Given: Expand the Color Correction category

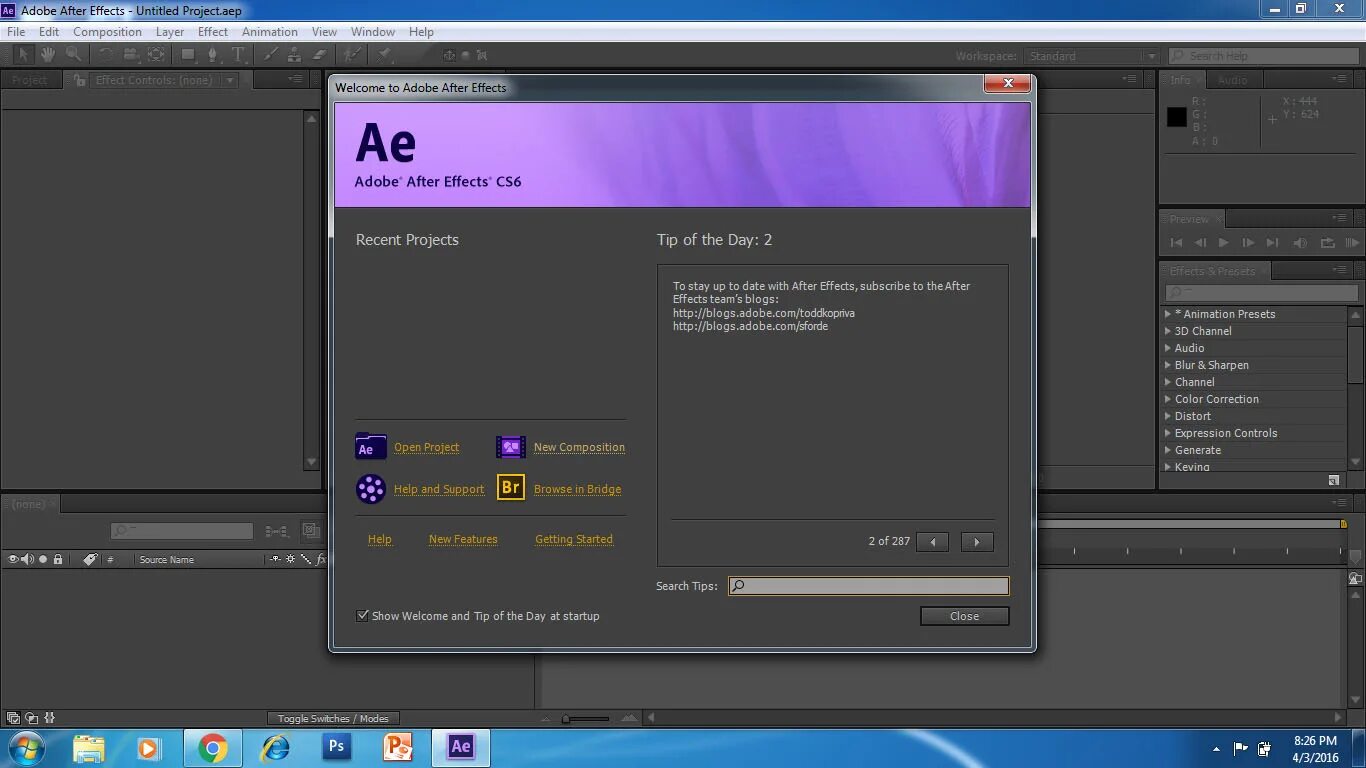Looking at the screenshot, I should point(1168,399).
